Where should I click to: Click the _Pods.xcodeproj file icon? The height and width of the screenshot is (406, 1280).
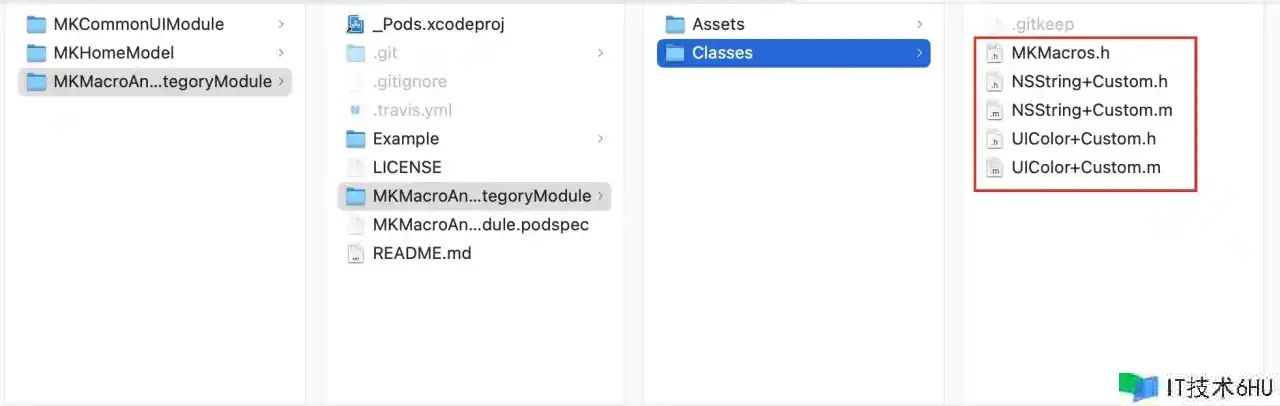(355, 24)
